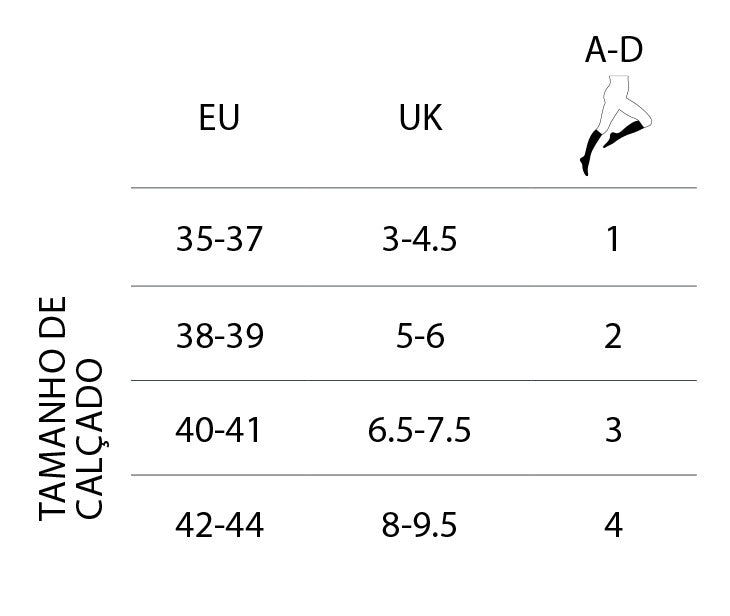Screen dimensions: 730x616
Task: Select EU size 40-41 cell
Action: (x=218, y=430)
